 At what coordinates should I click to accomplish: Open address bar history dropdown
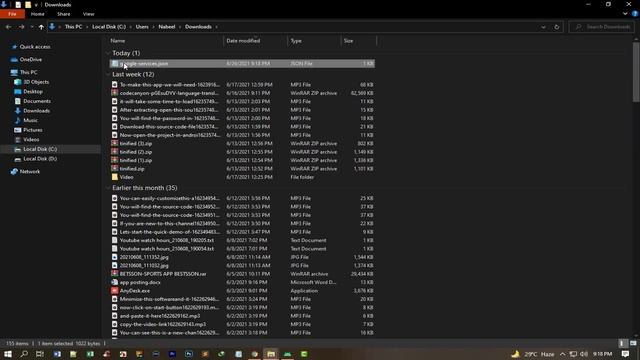[543, 27]
